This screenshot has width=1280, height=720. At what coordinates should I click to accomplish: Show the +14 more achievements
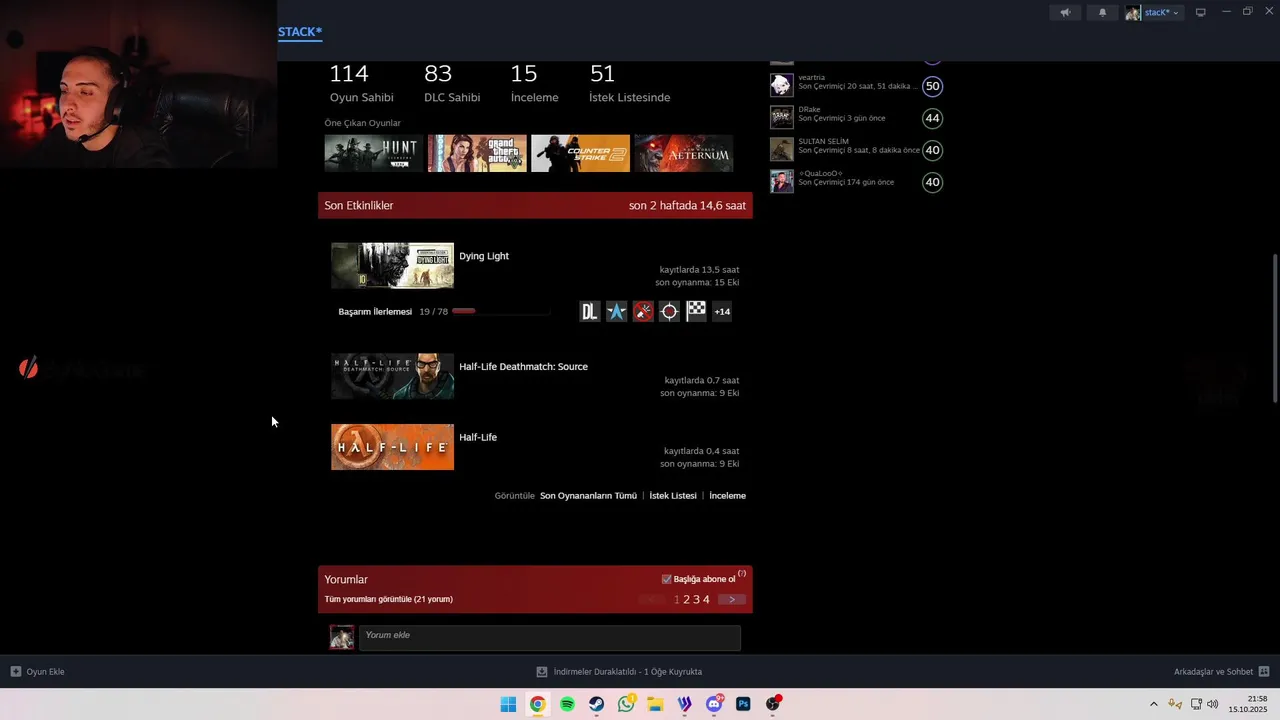722,312
